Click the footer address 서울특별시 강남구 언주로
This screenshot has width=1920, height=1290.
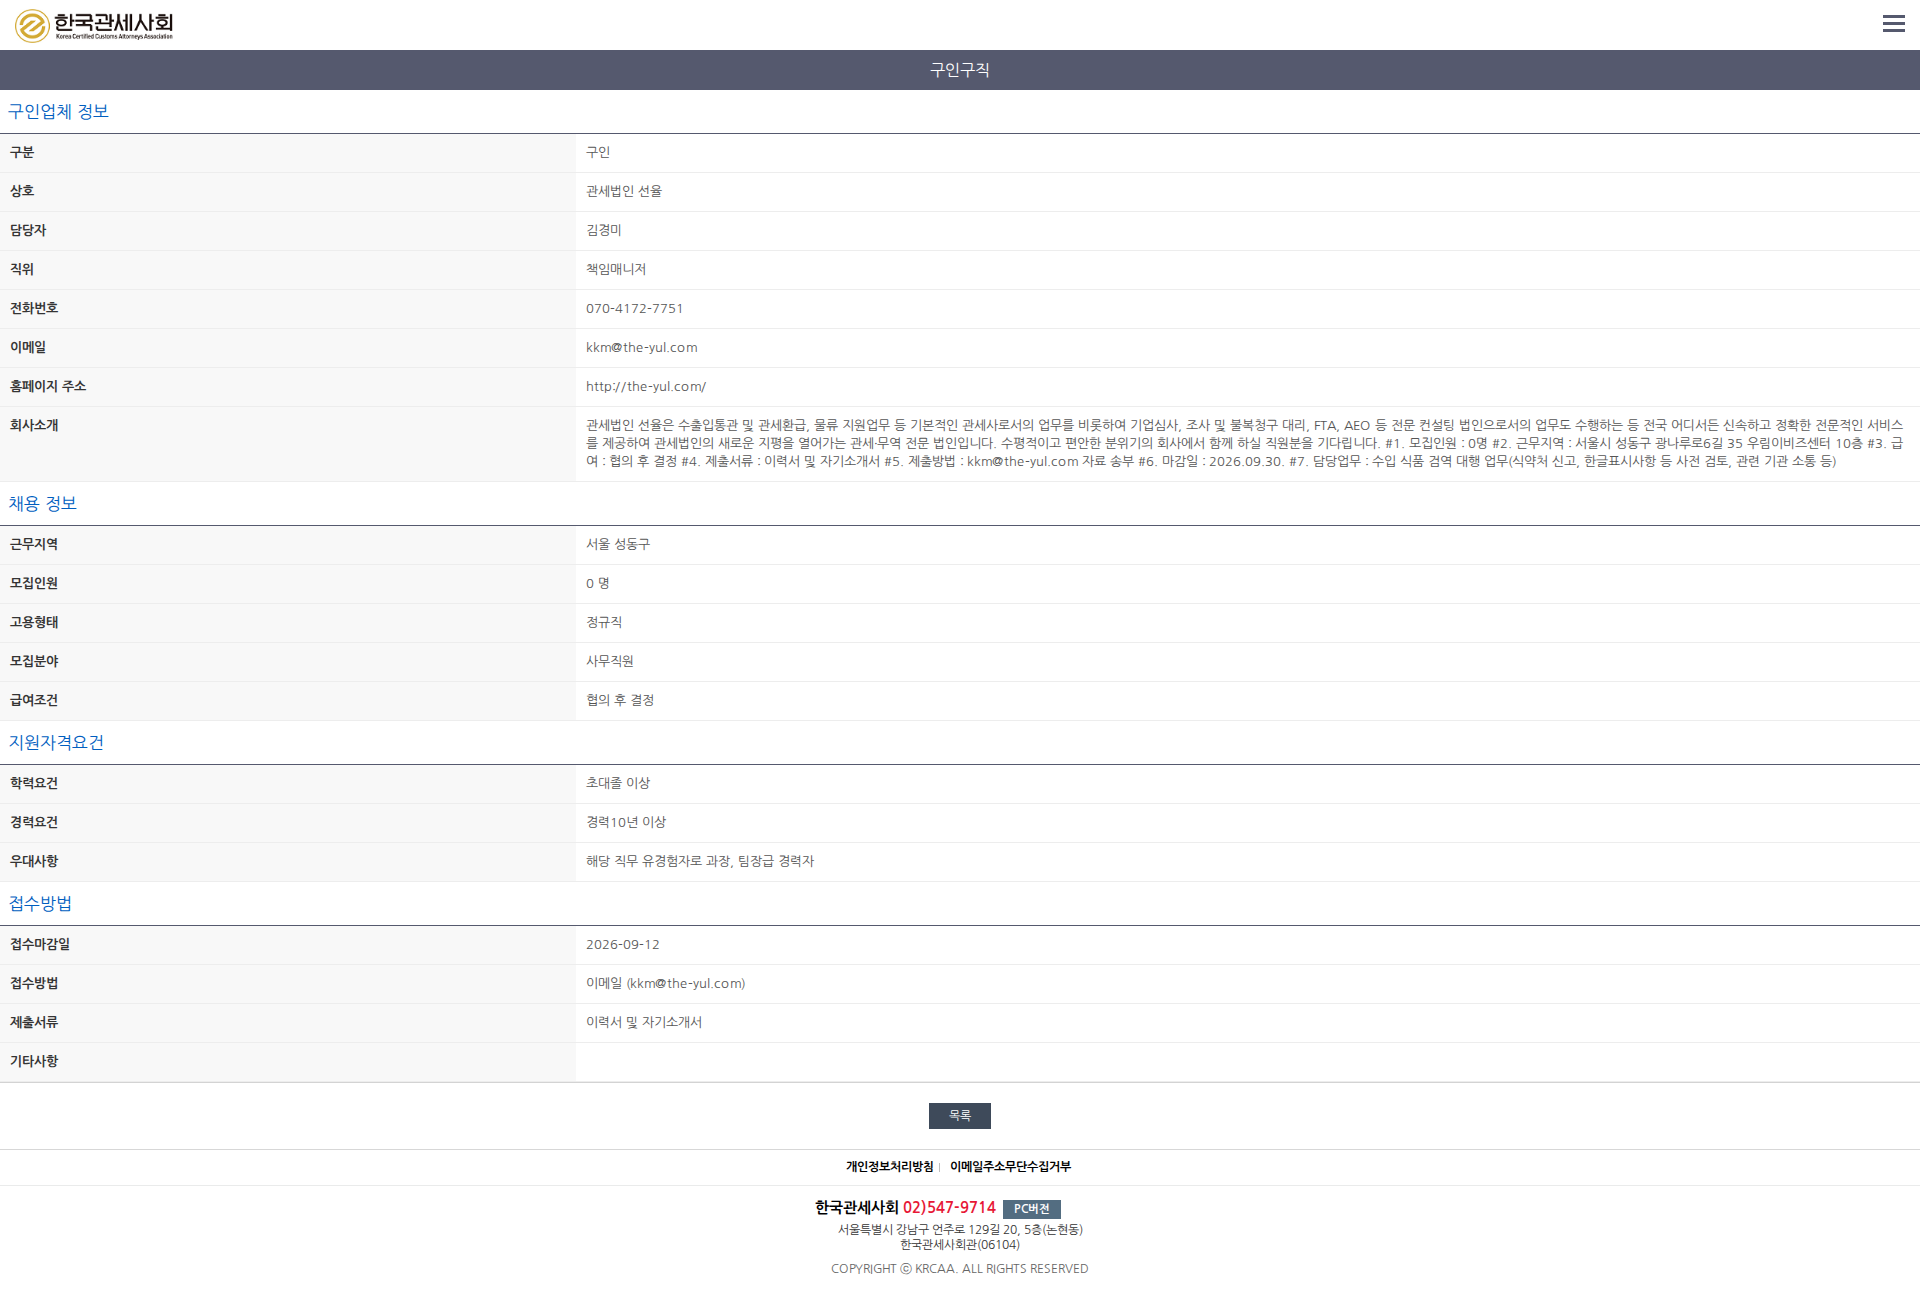tap(902, 1230)
